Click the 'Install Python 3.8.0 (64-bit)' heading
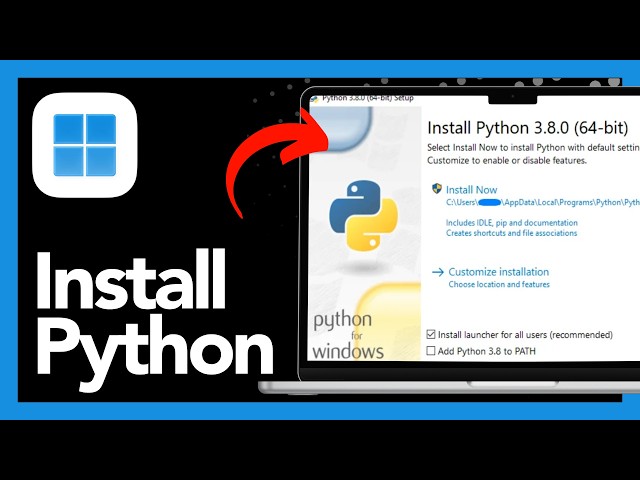 [x=527, y=128]
